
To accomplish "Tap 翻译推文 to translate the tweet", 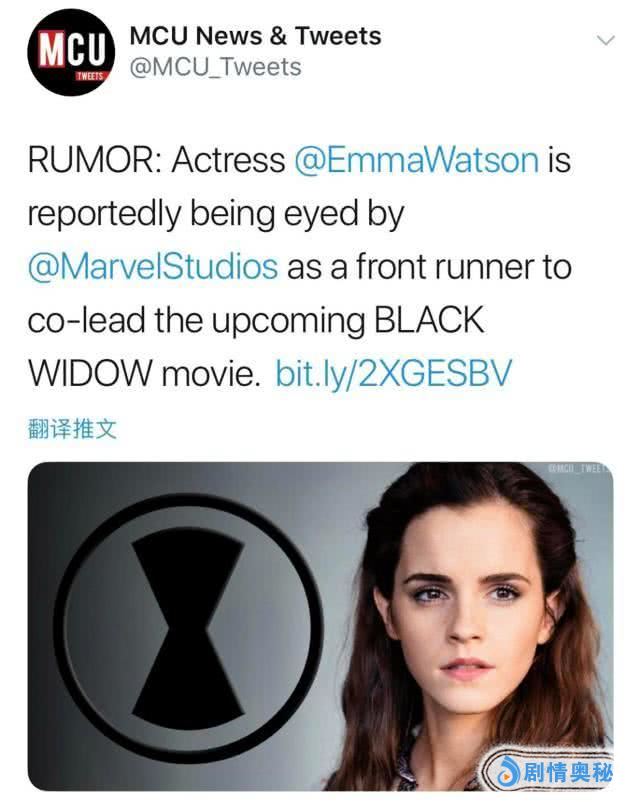I will [x=72, y=429].
